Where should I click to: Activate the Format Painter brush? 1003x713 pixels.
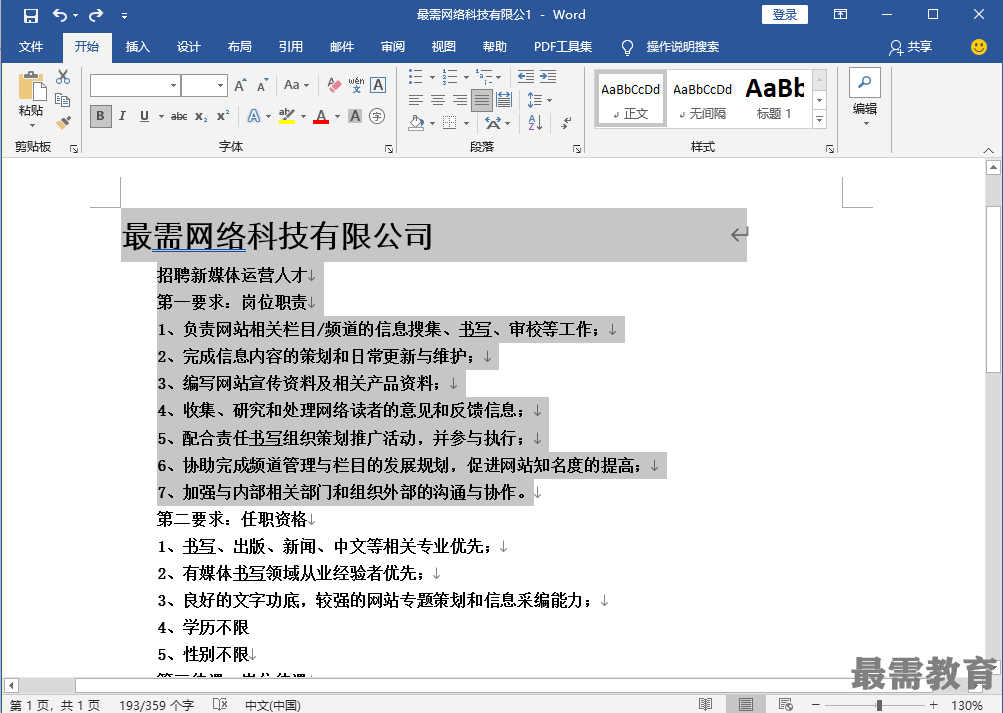click(x=63, y=122)
